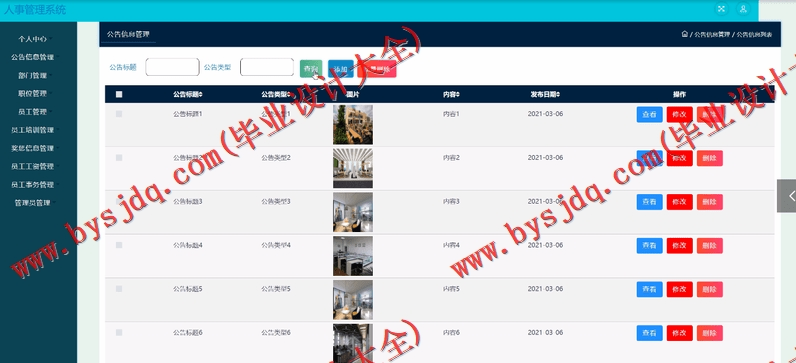
Task: Click the 公告标题4 title cell
Action: click(x=188, y=245)
